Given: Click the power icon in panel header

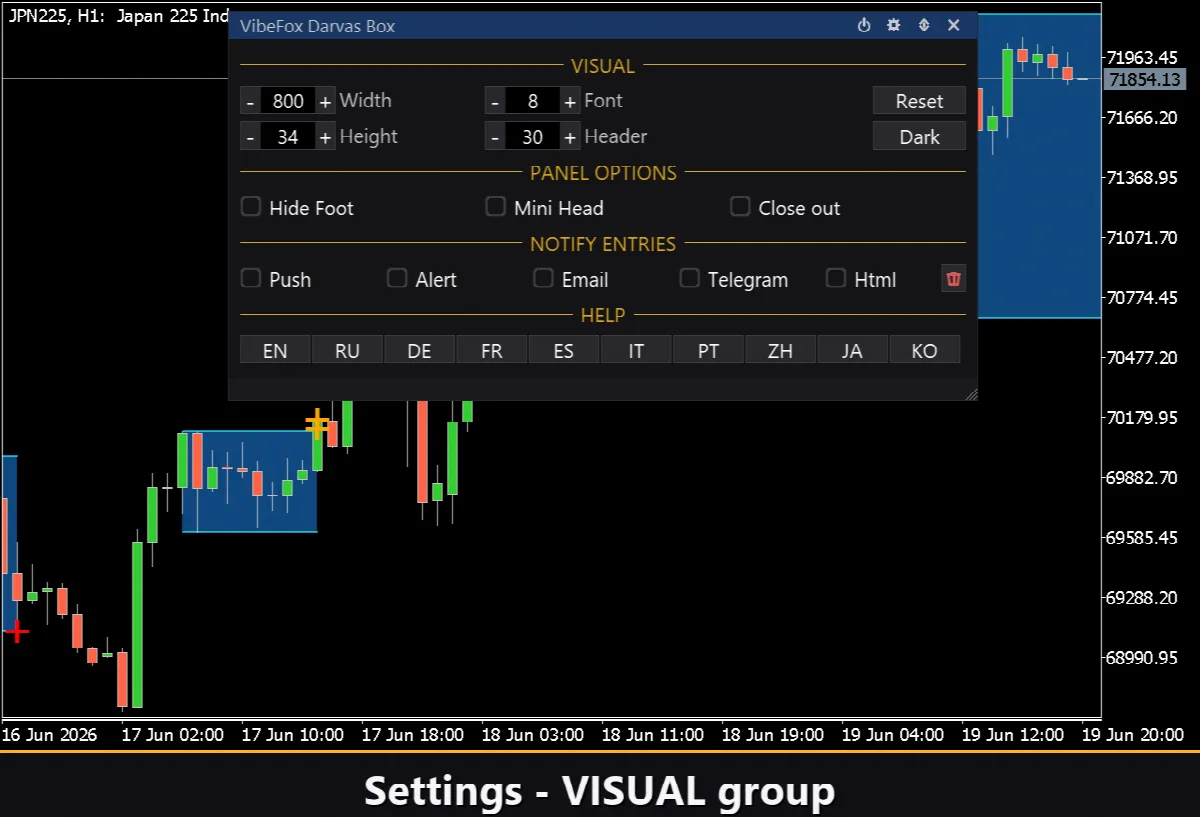Looking at the screenshot, I should coord(864,26).
